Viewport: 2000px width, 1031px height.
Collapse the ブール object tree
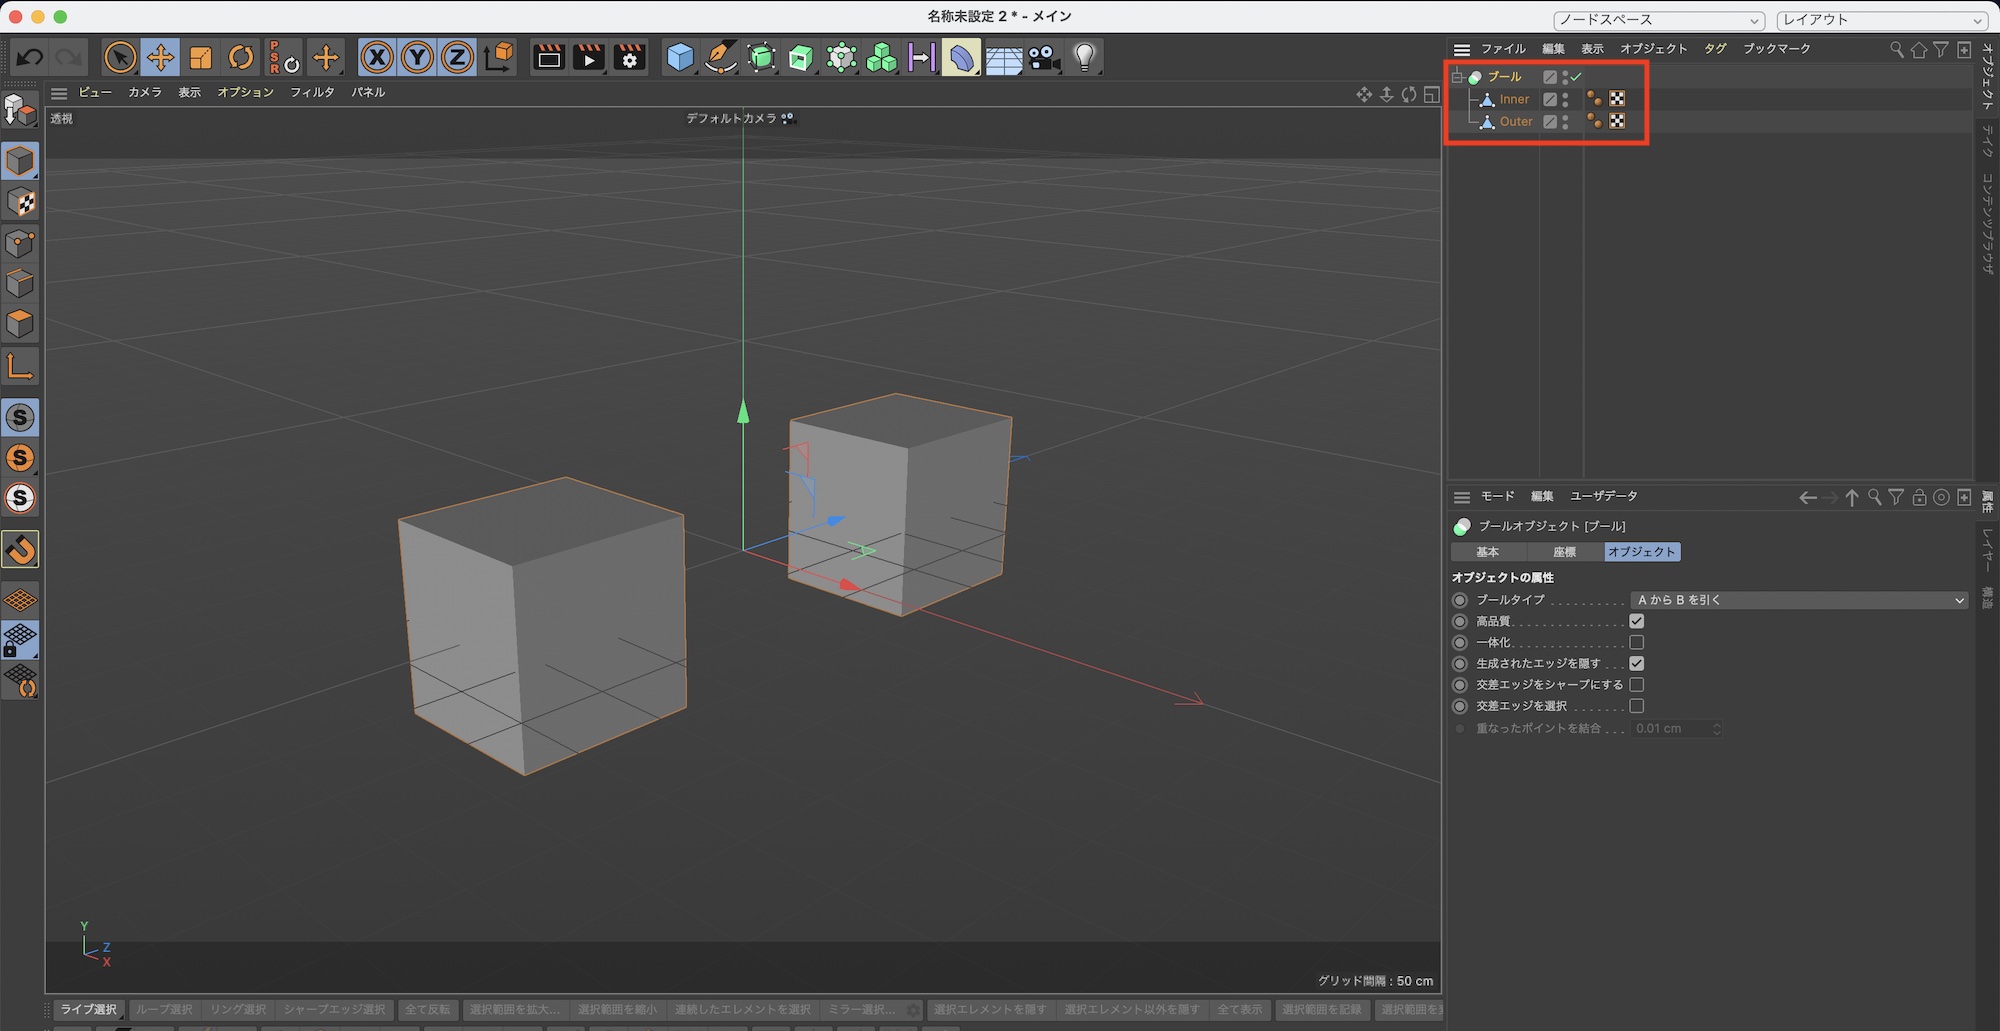pyautogui.click(x=1458, y=77)
